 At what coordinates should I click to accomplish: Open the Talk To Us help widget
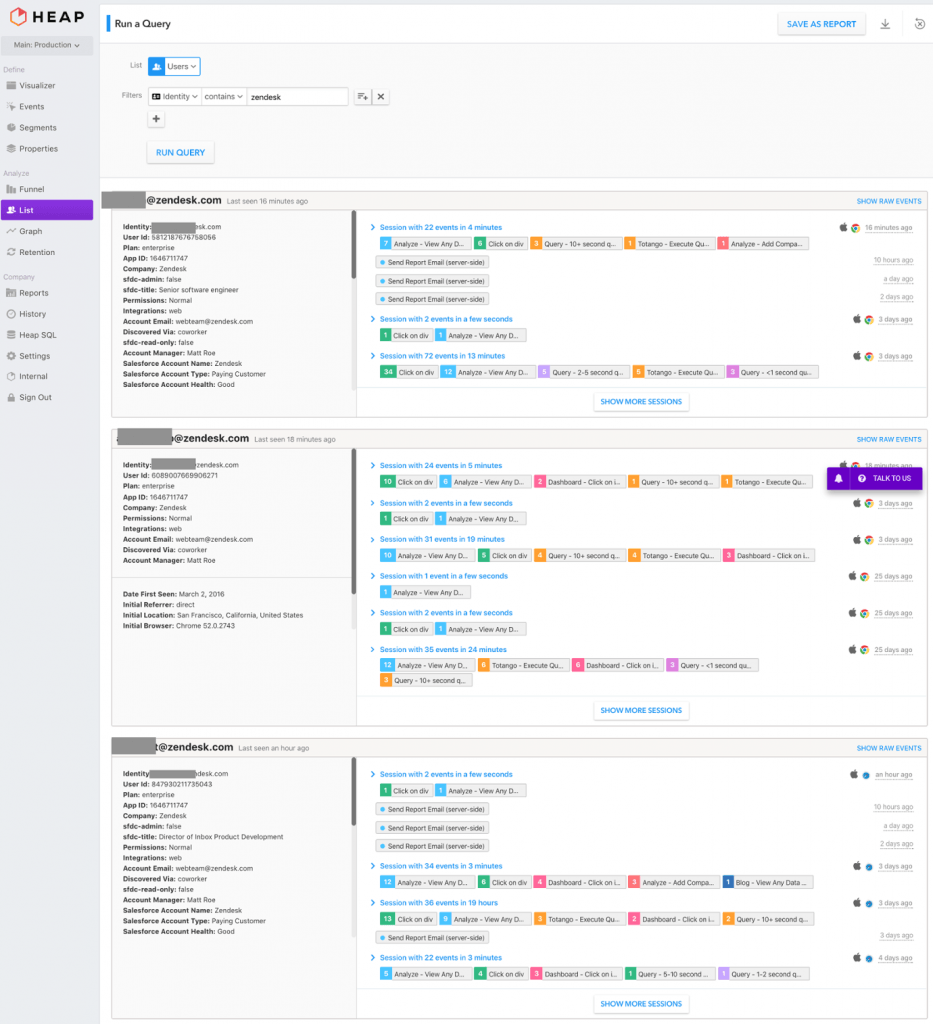885,479
